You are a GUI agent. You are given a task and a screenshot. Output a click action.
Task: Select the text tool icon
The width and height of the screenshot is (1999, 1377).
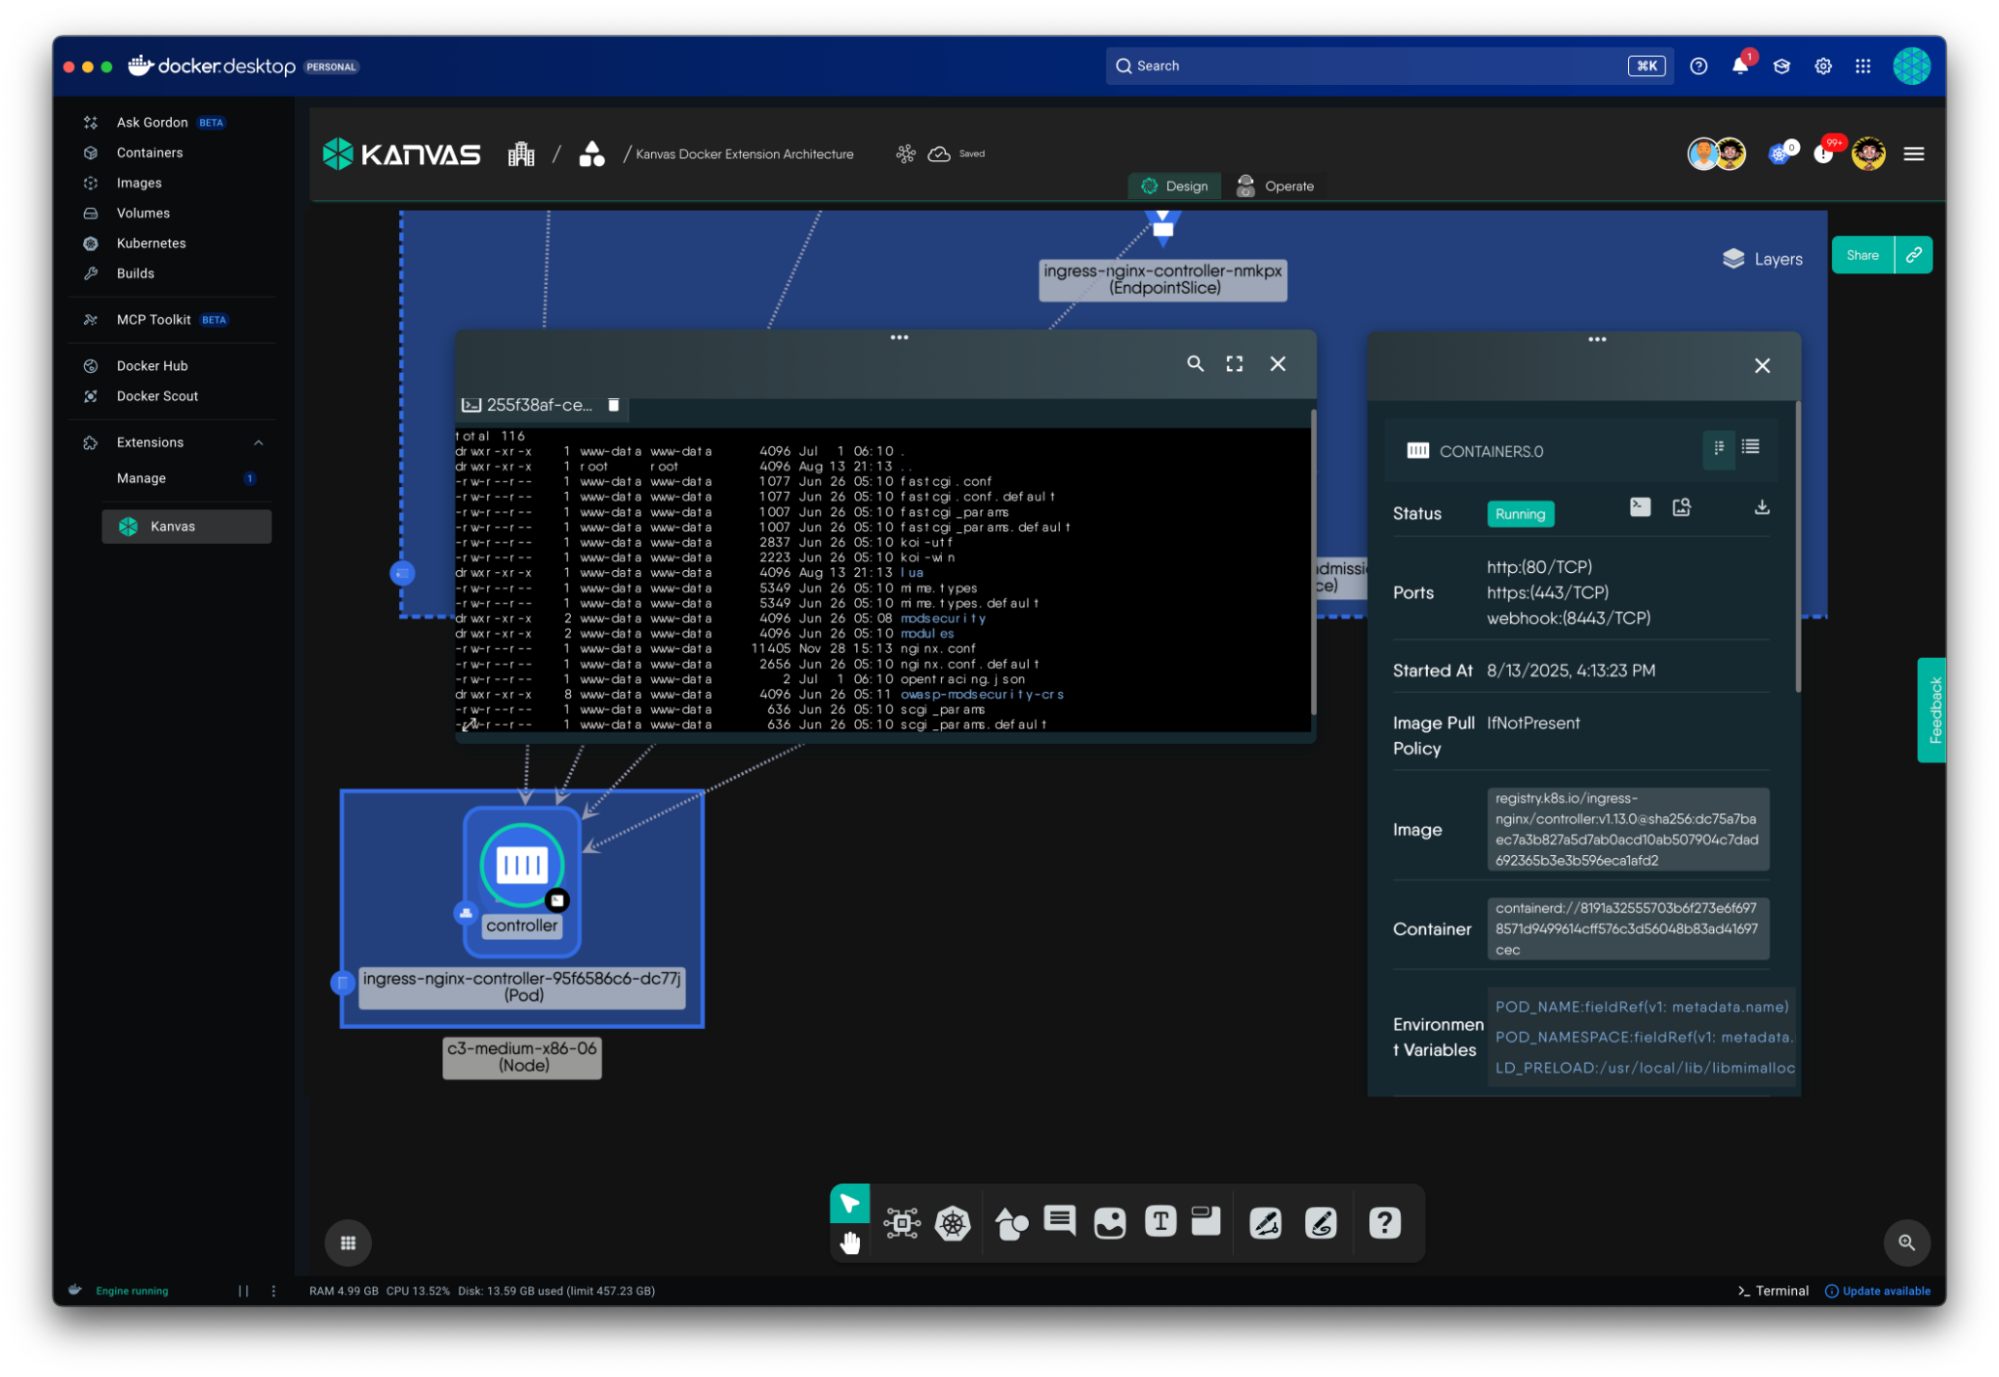[1160, 1221]
